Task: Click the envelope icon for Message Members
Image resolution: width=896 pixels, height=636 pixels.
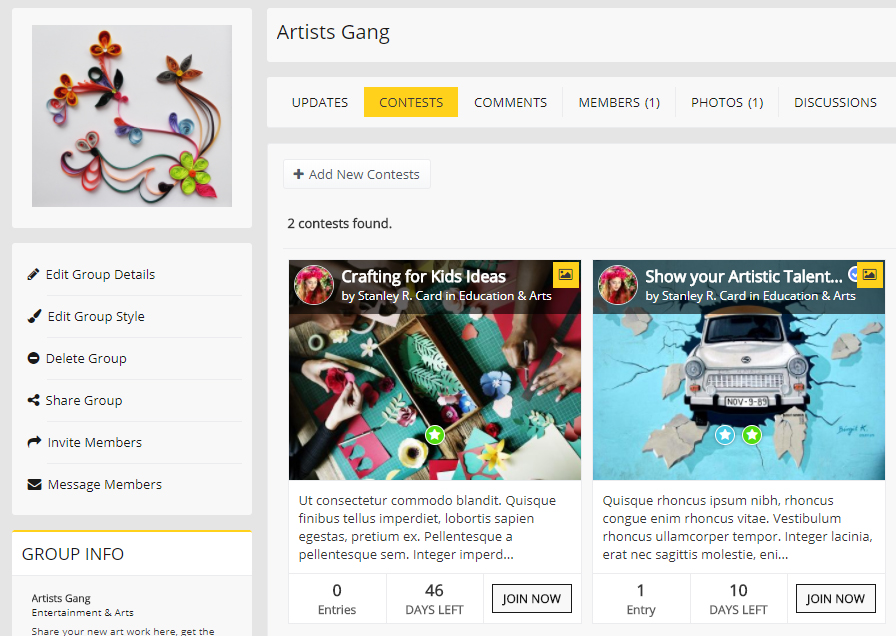Action: (35, 485)
